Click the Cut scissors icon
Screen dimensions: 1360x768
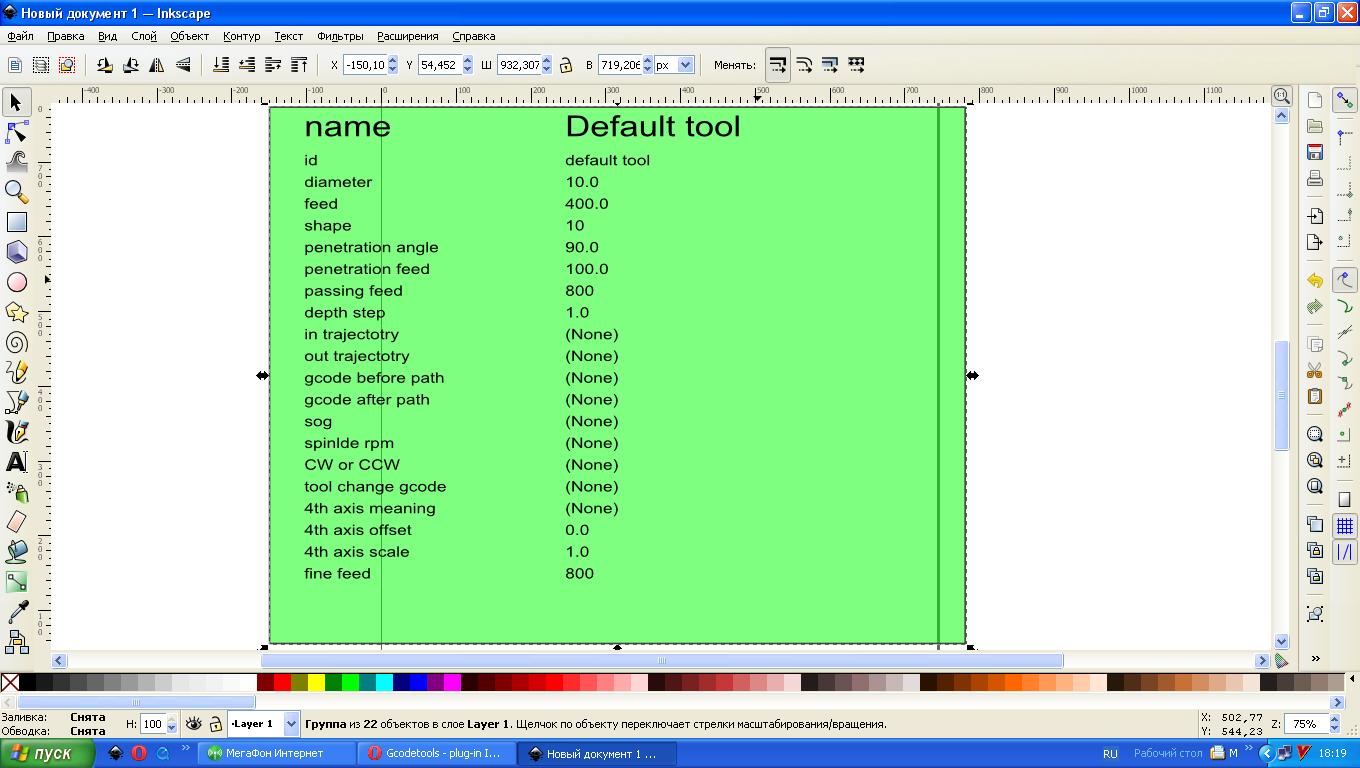1315,370
